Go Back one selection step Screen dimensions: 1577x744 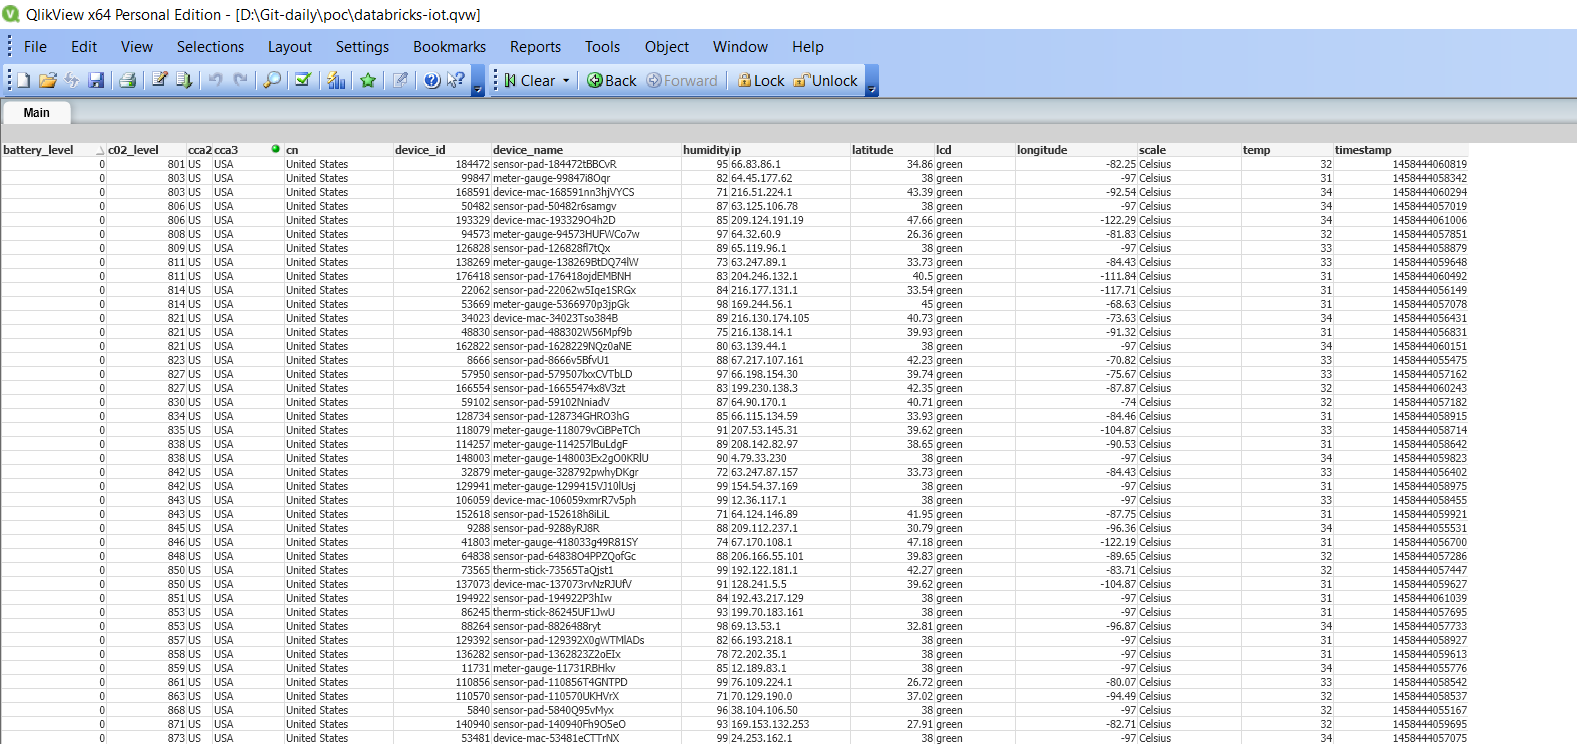[611, 80]
